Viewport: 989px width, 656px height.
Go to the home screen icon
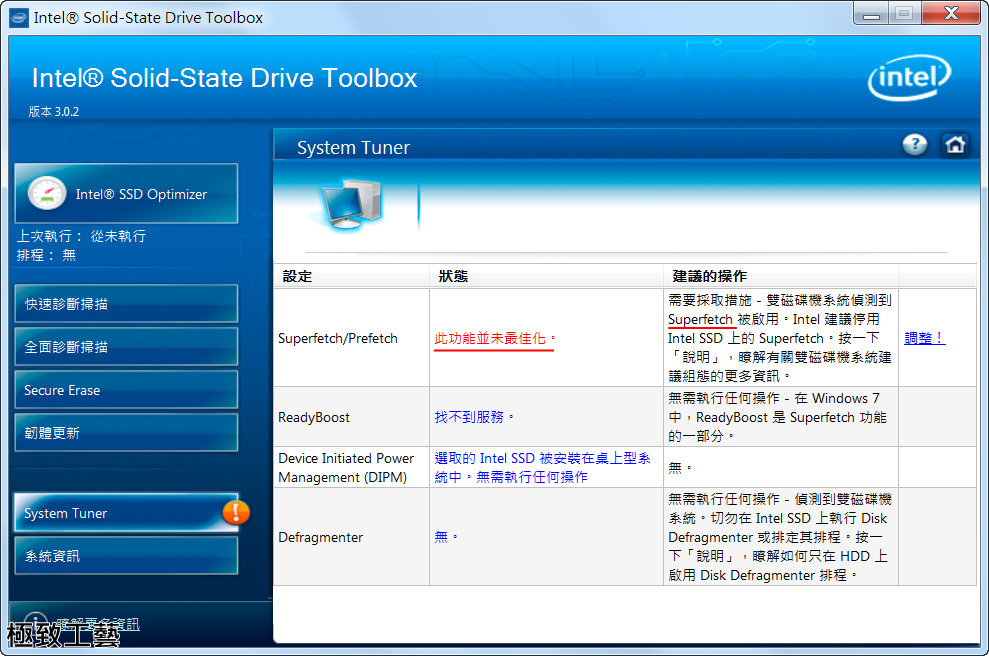point(955,144)
